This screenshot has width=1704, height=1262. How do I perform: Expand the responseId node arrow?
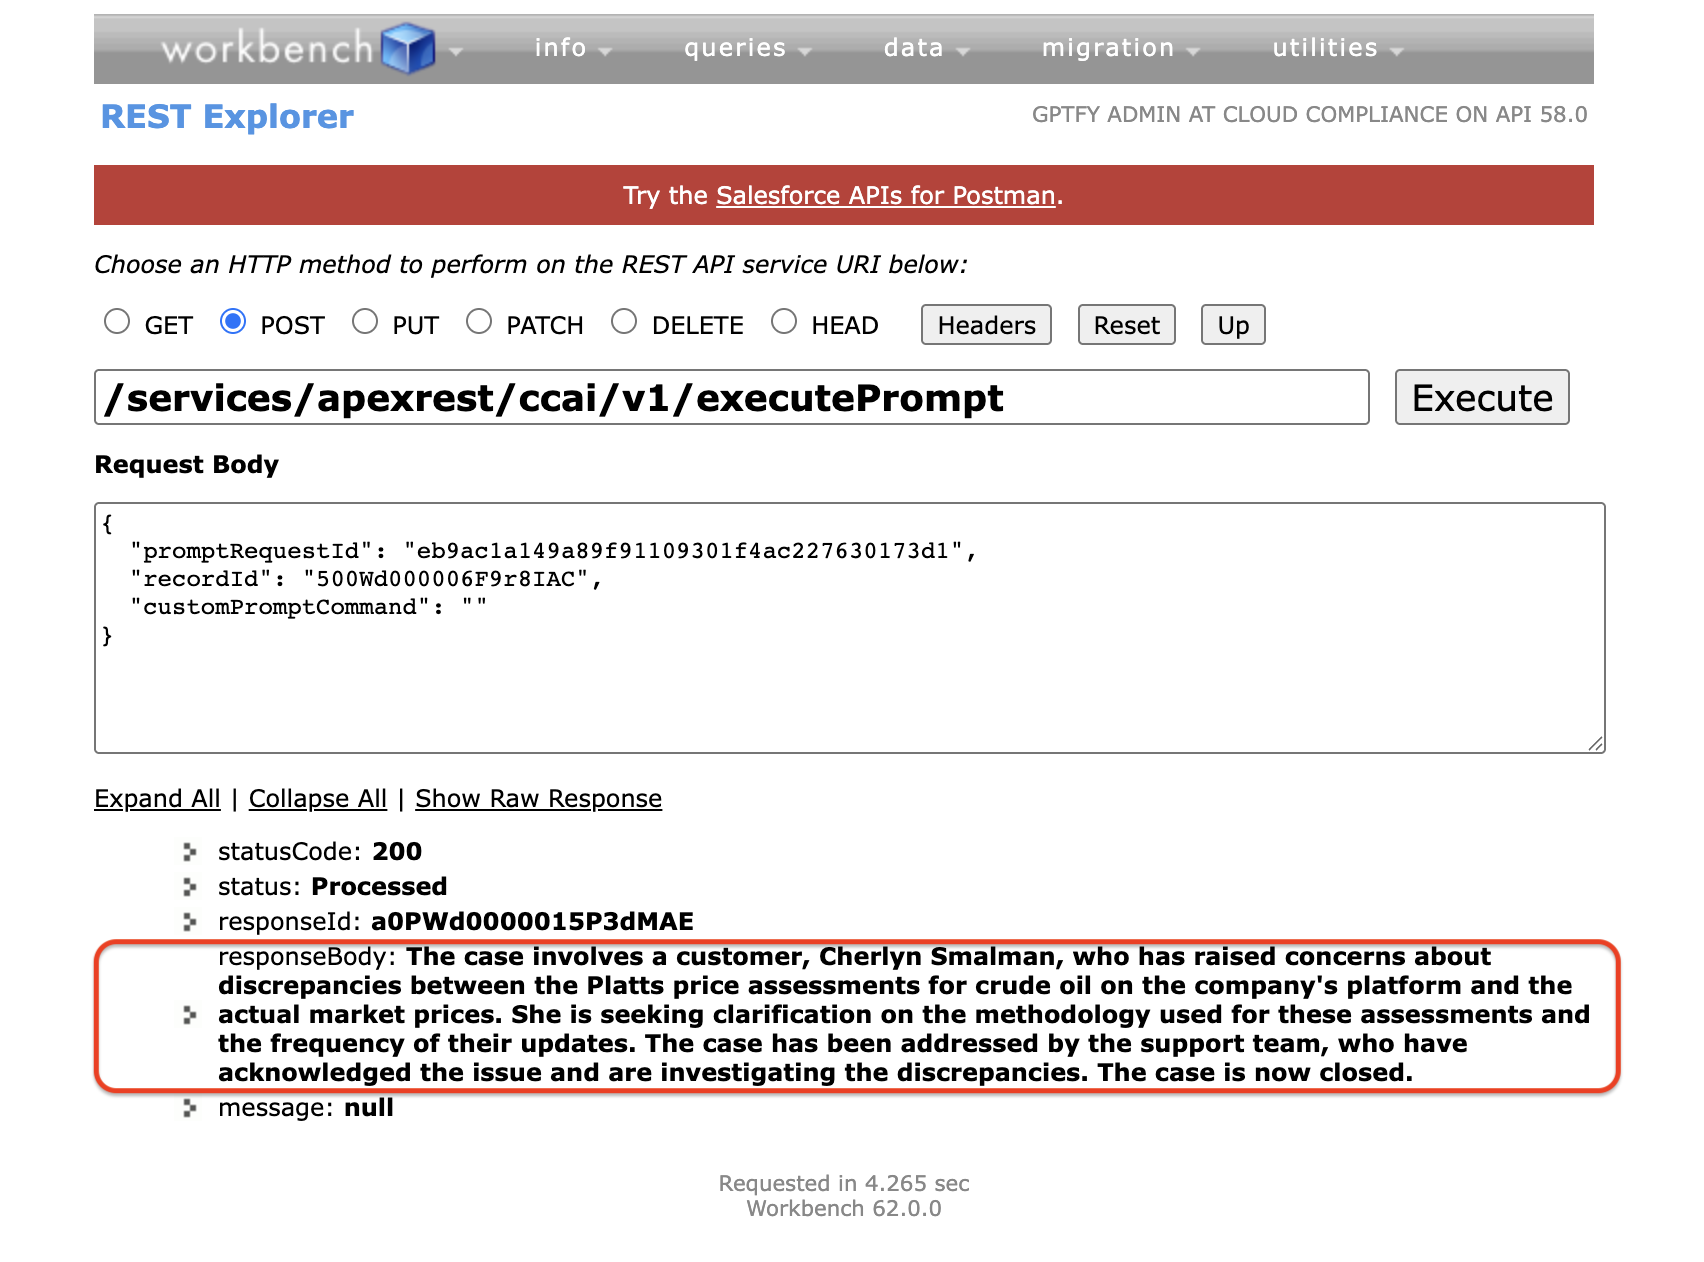(189, 921)
